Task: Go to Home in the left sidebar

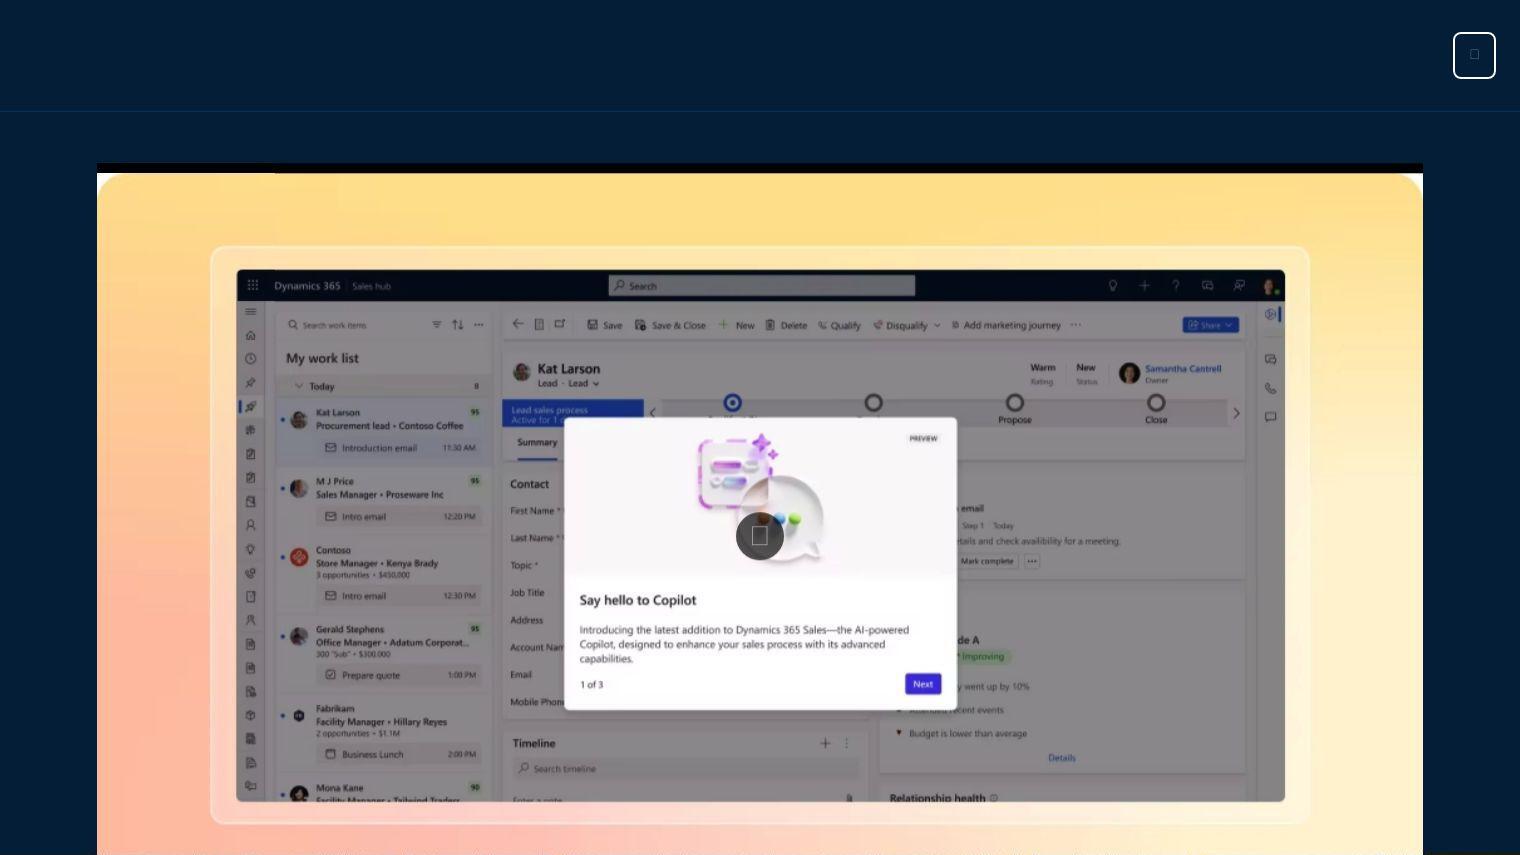Action: tap(251, 335)
